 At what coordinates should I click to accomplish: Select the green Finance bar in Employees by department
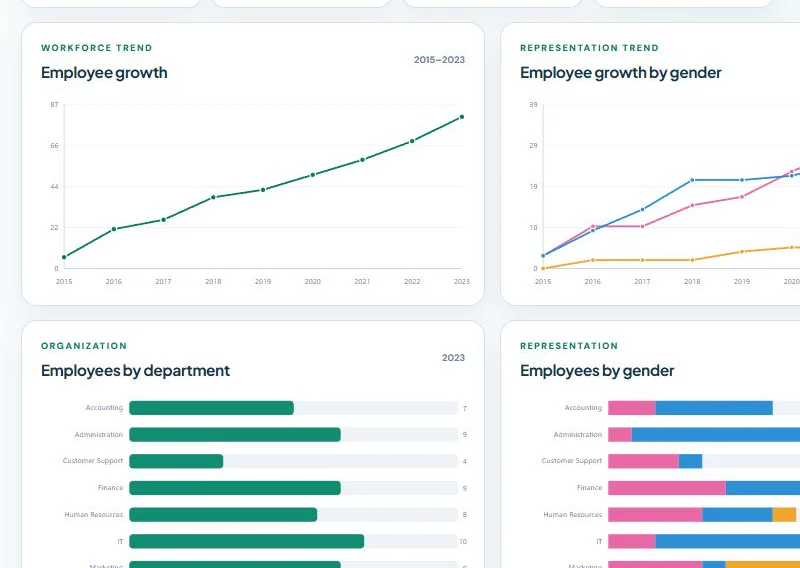tap(235, 488)
